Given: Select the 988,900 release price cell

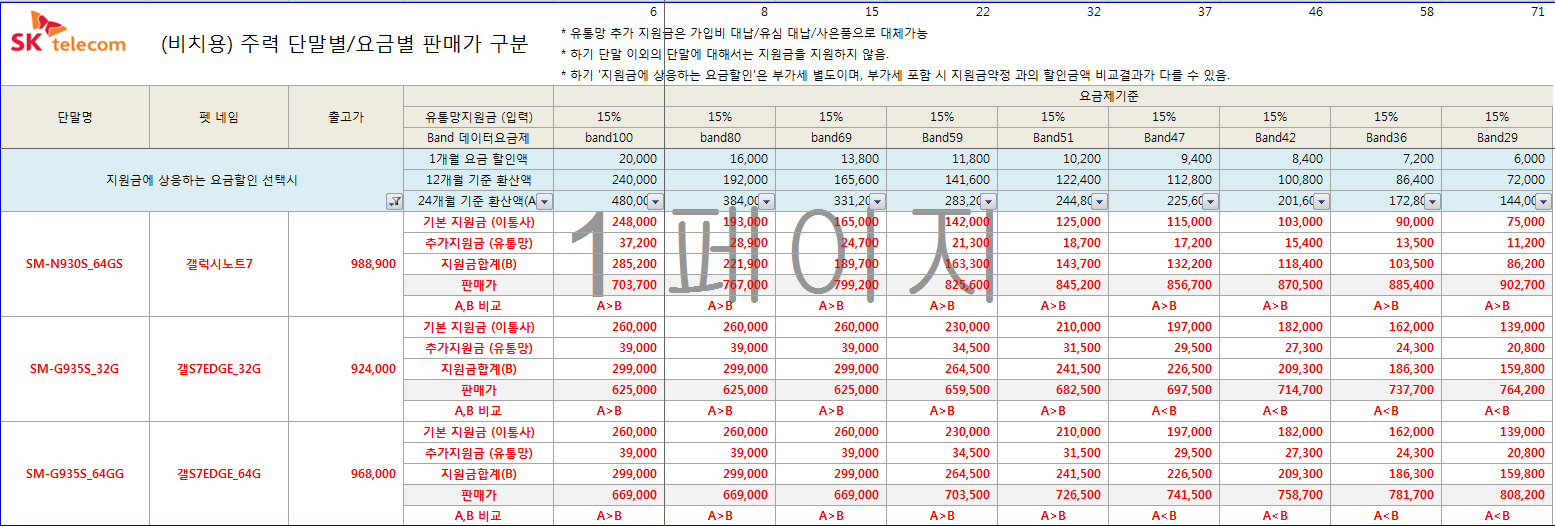Looking at the screenshot, I should pos(346,264).
